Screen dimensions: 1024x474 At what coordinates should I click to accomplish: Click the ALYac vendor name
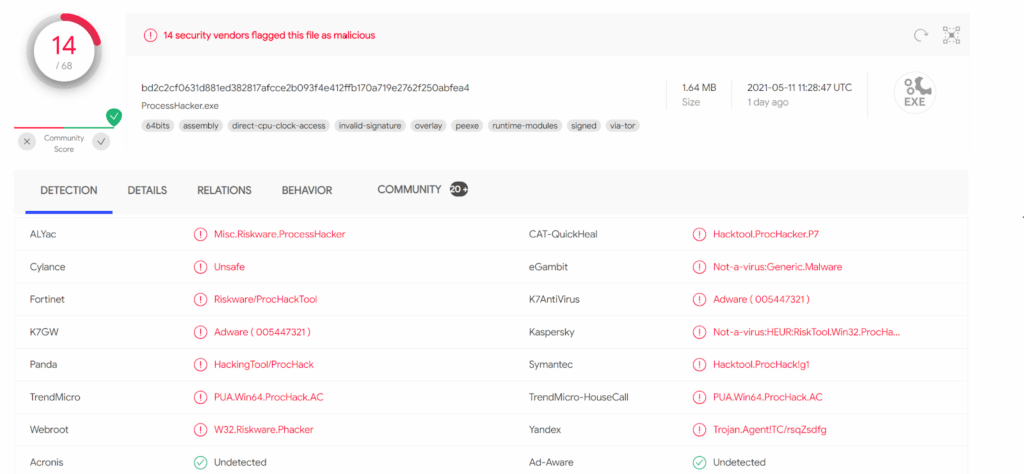click(x=42, y=234)
